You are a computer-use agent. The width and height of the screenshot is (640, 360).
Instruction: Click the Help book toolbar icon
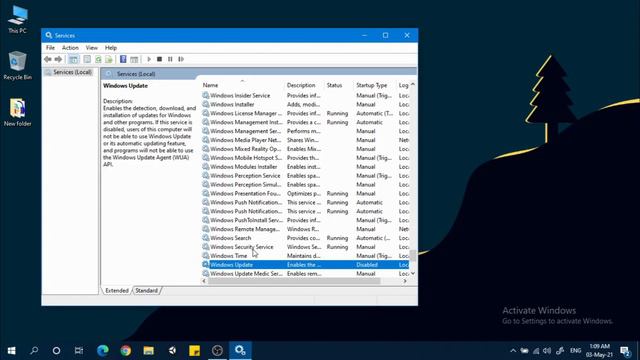[x=123, y=59]
